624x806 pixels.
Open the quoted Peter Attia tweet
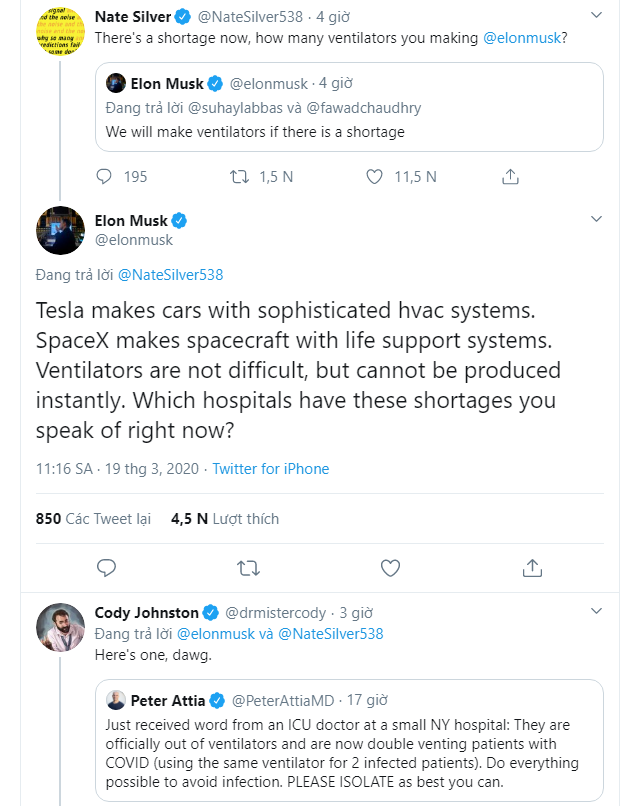coord(350,745)
